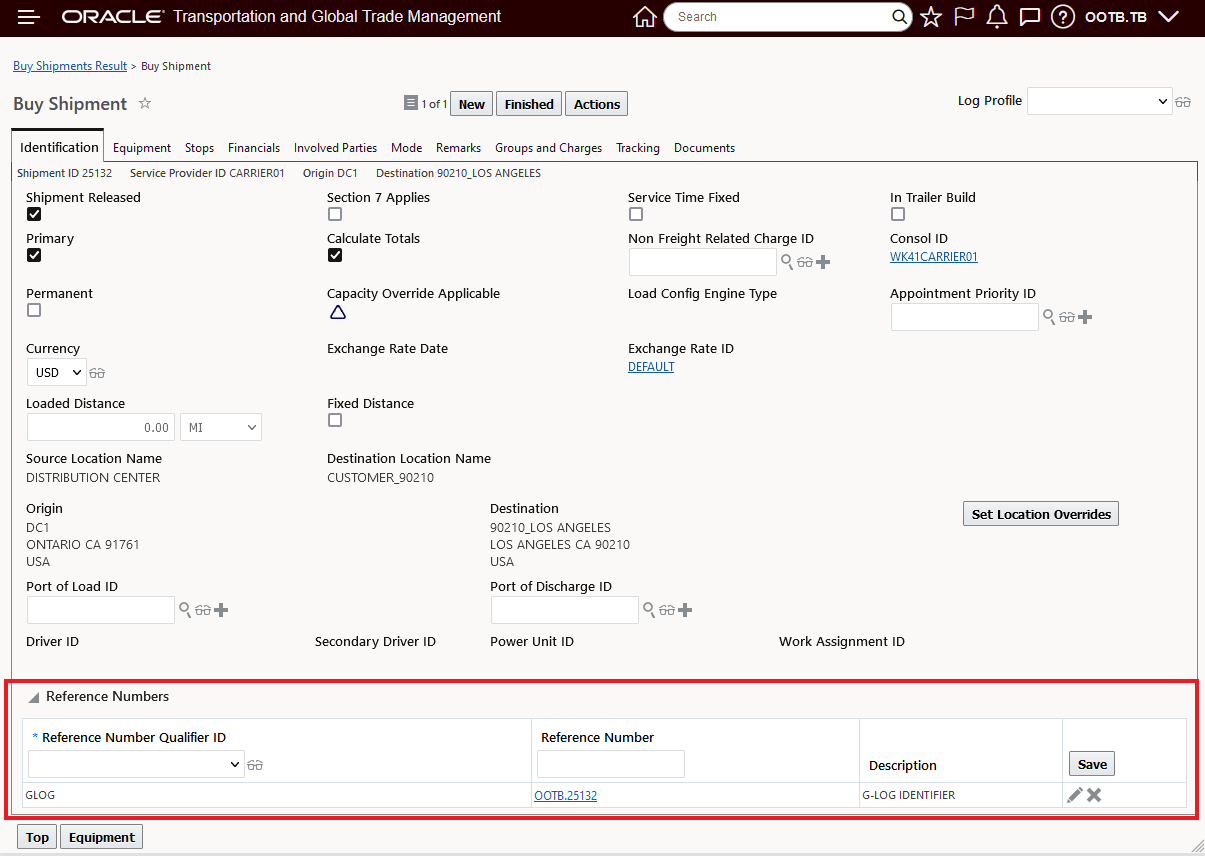
Task: Open the message chat icon
Action: (1030, 17)
